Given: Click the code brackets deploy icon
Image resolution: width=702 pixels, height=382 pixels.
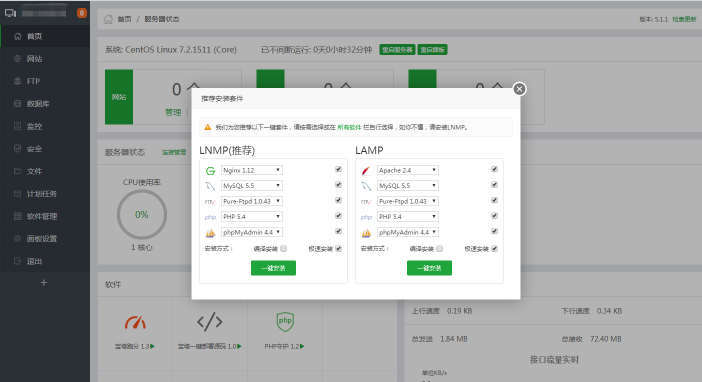Looking at the screenshot, I should [x=210, y=322].
